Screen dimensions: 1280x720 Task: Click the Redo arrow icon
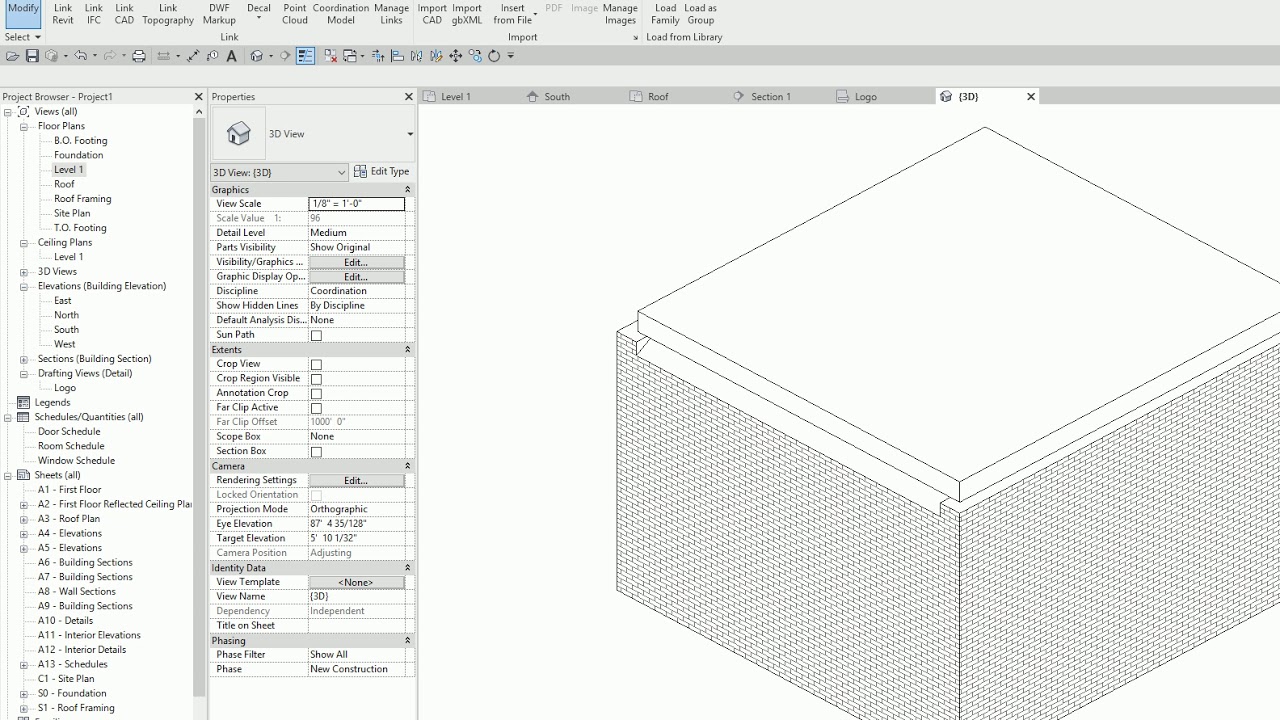(110, 56)
